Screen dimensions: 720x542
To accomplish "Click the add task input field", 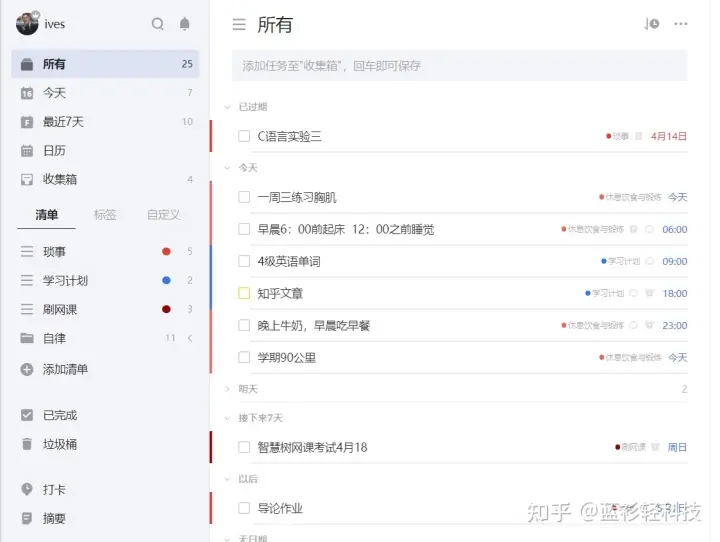I will point(460,66).
